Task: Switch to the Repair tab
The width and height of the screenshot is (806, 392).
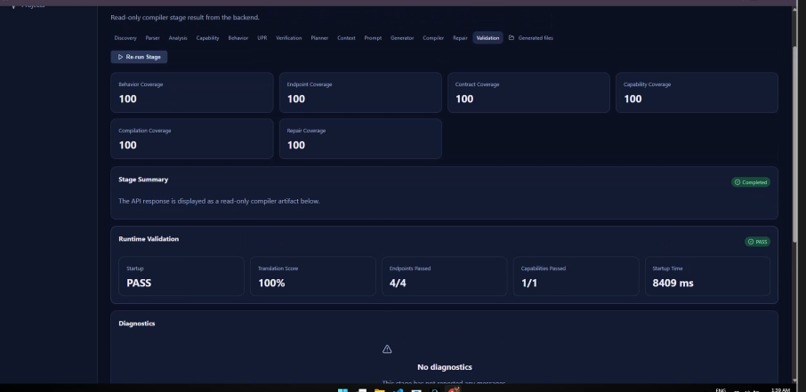Action: [460, 38]
